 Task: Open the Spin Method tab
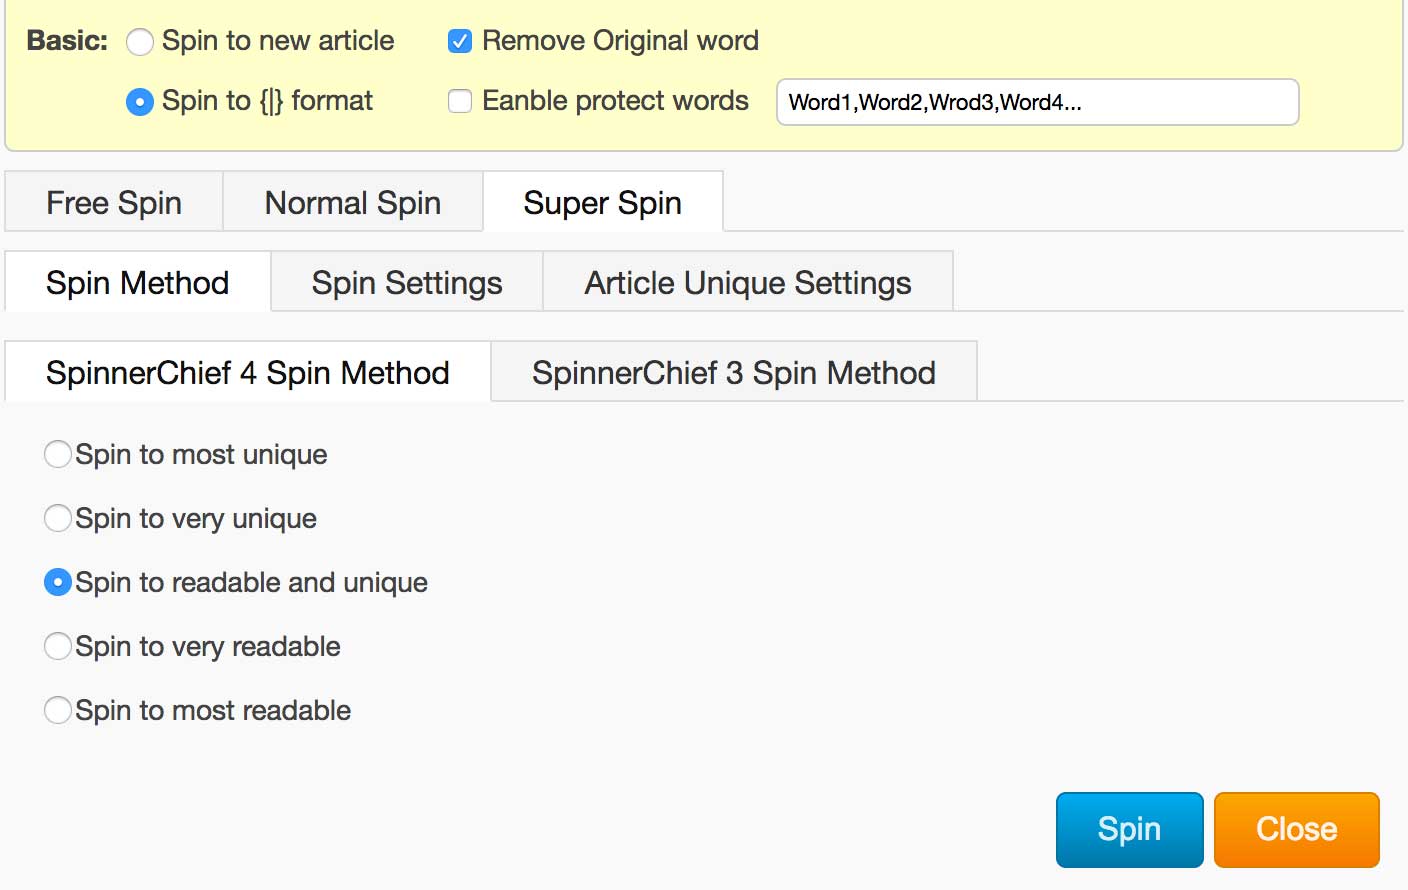(x=137, y=283)
